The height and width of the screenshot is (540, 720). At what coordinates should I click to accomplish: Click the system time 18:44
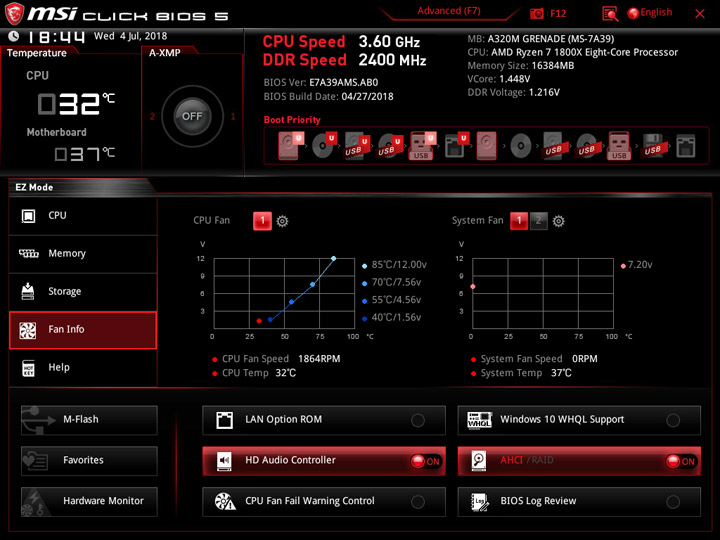point(56,37)
